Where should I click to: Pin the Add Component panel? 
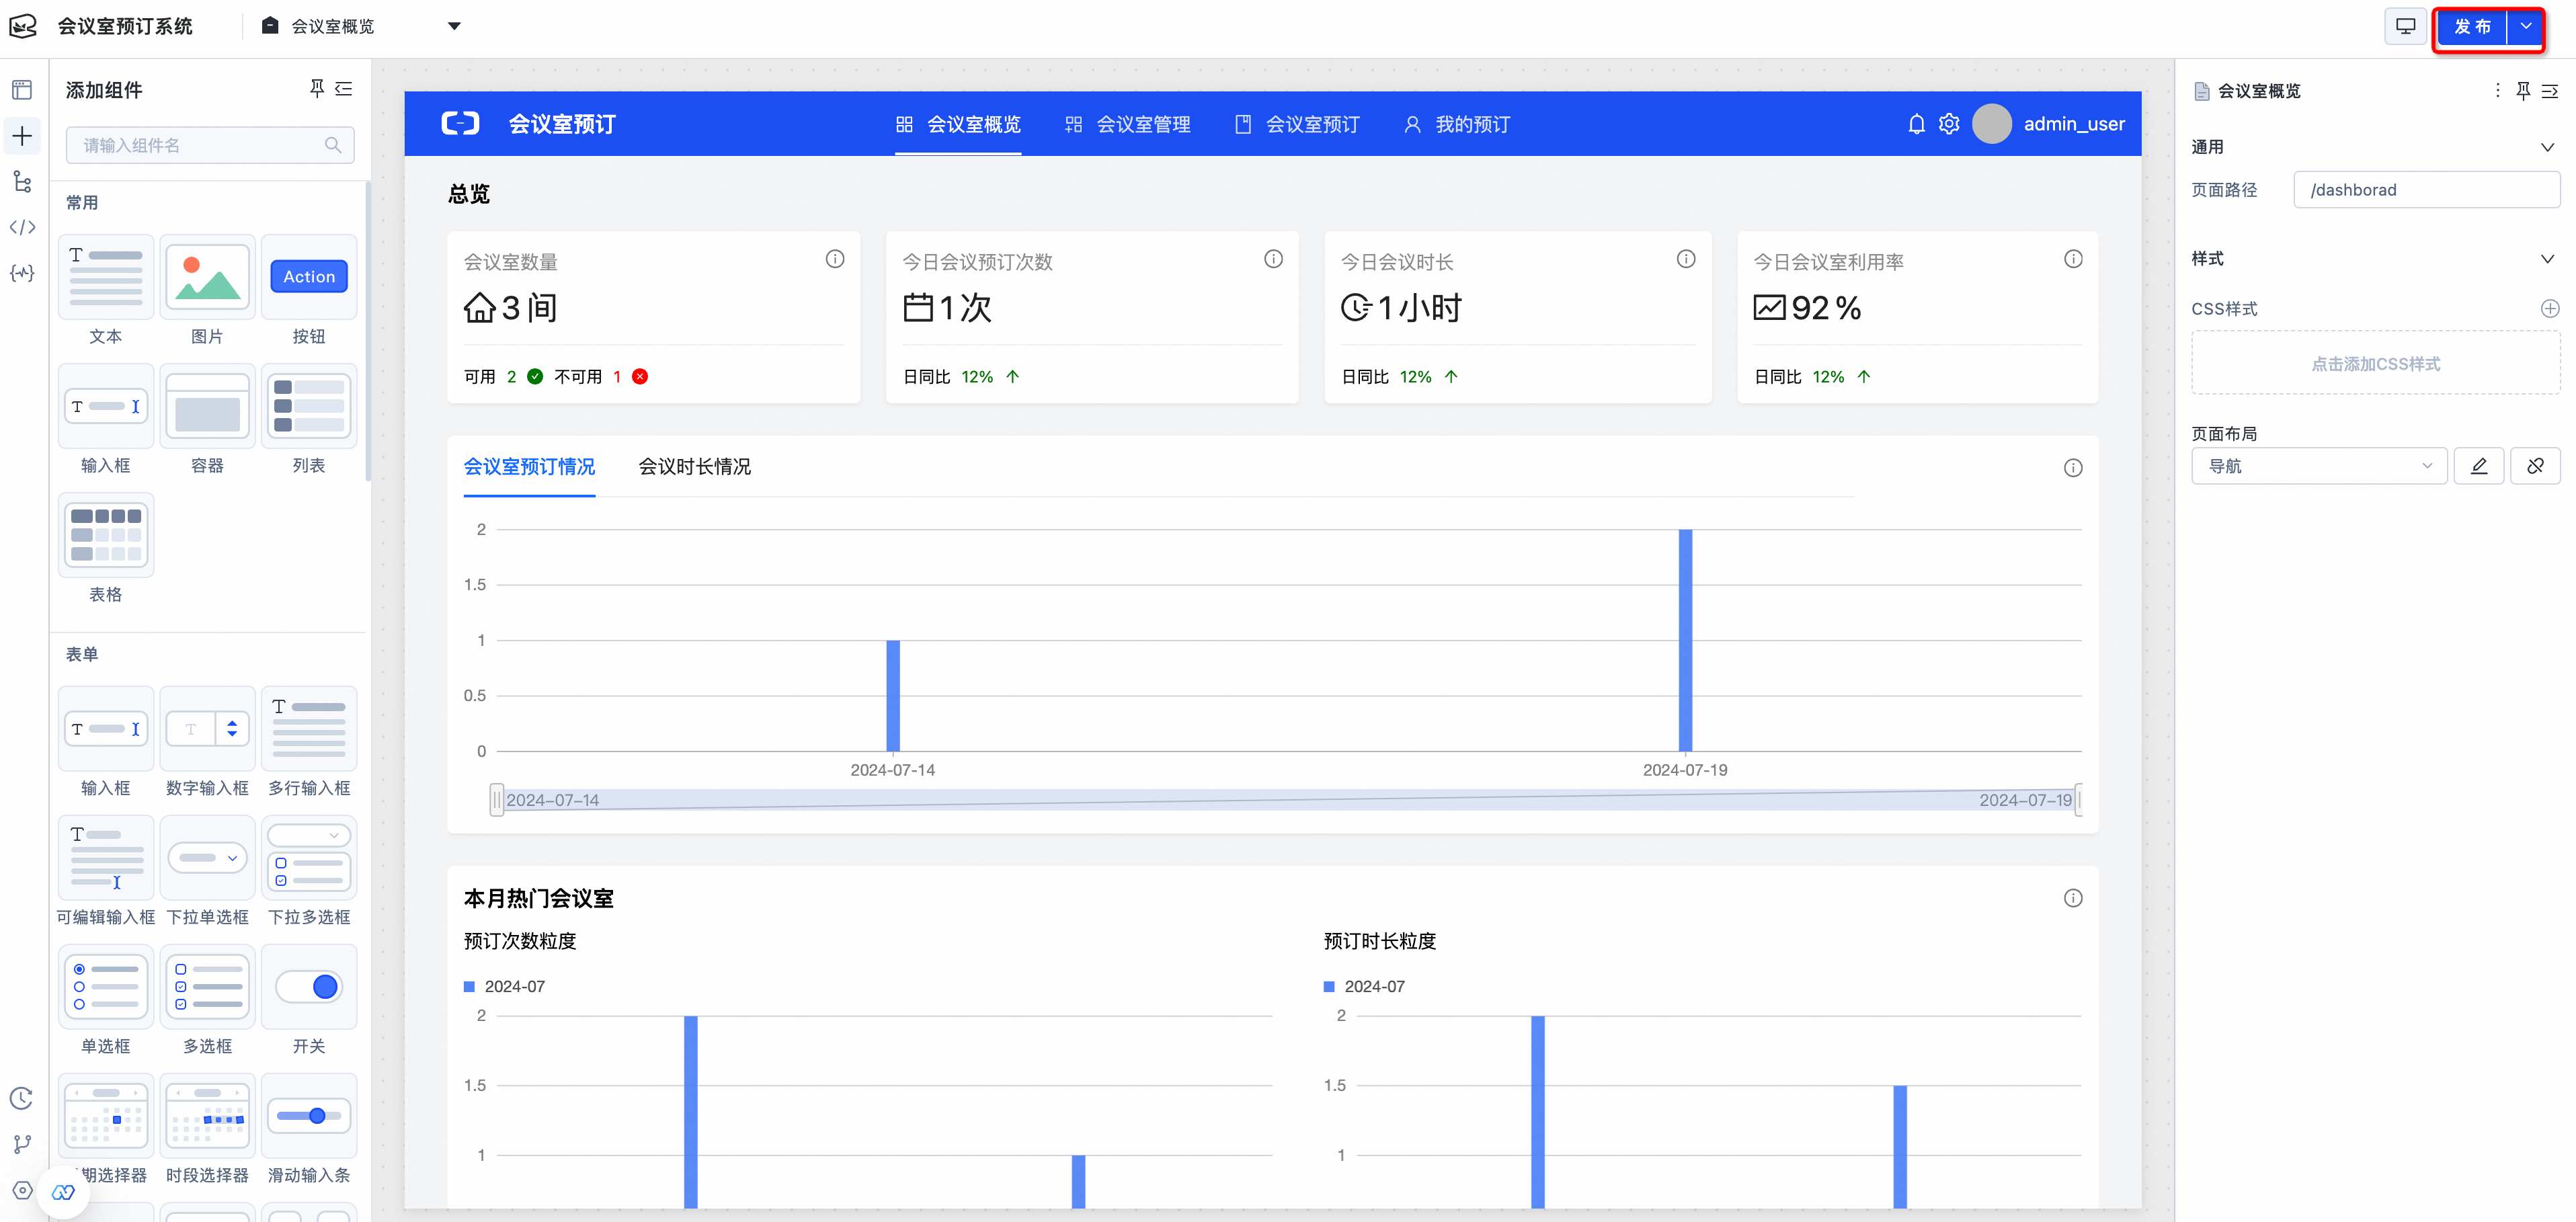(317, 89)
